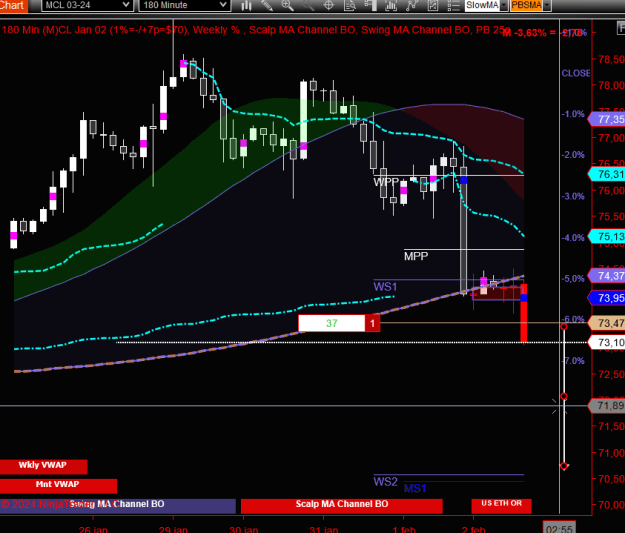Click the order quantity box showing 37
This screenshot has height=533, width=625.
pyautogui.click(x=332, y=323)
